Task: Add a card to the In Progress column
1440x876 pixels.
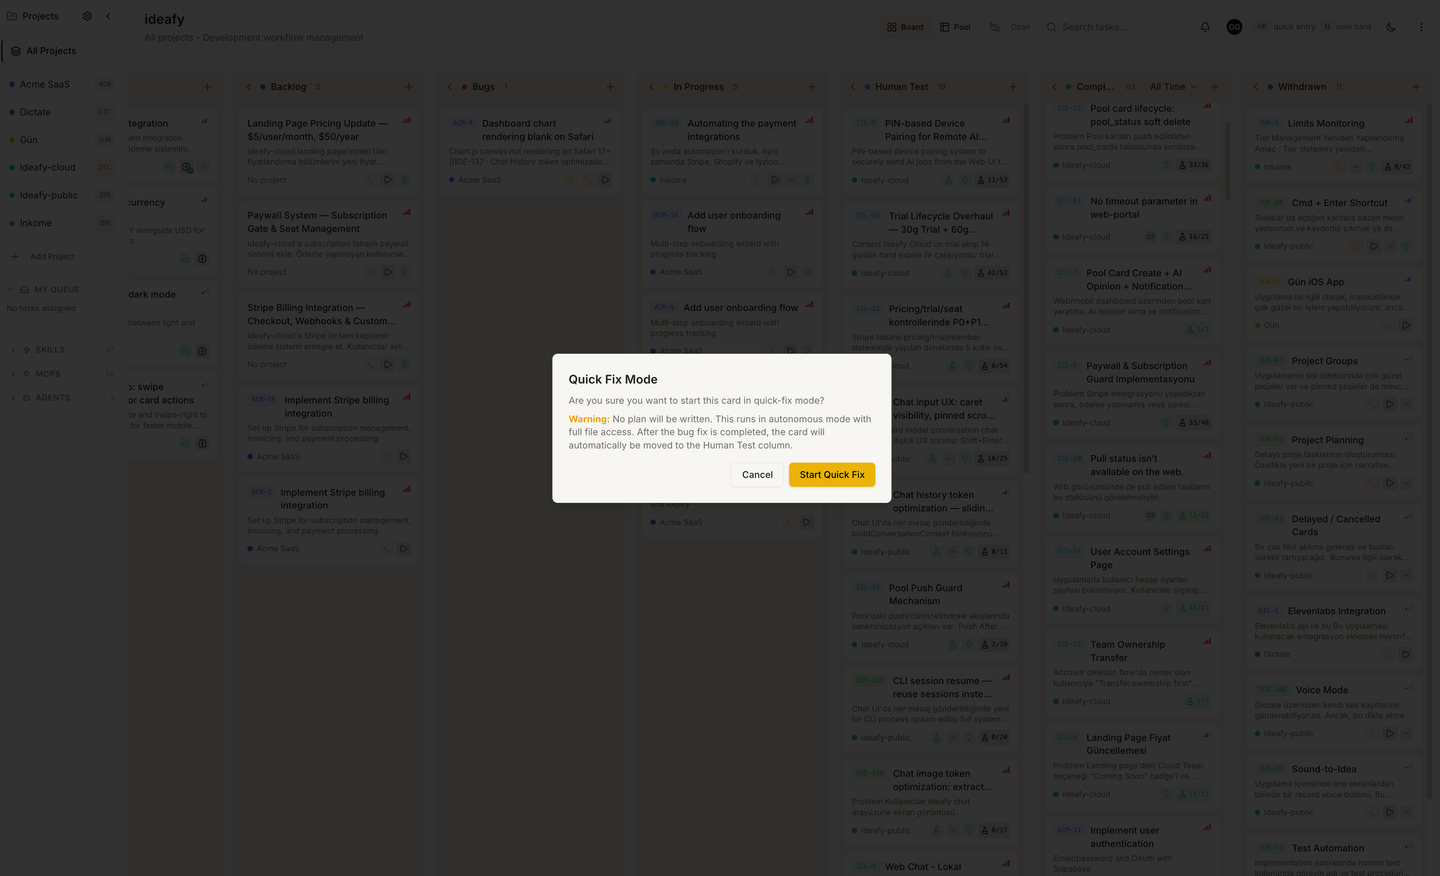Action: click(811, 87)
